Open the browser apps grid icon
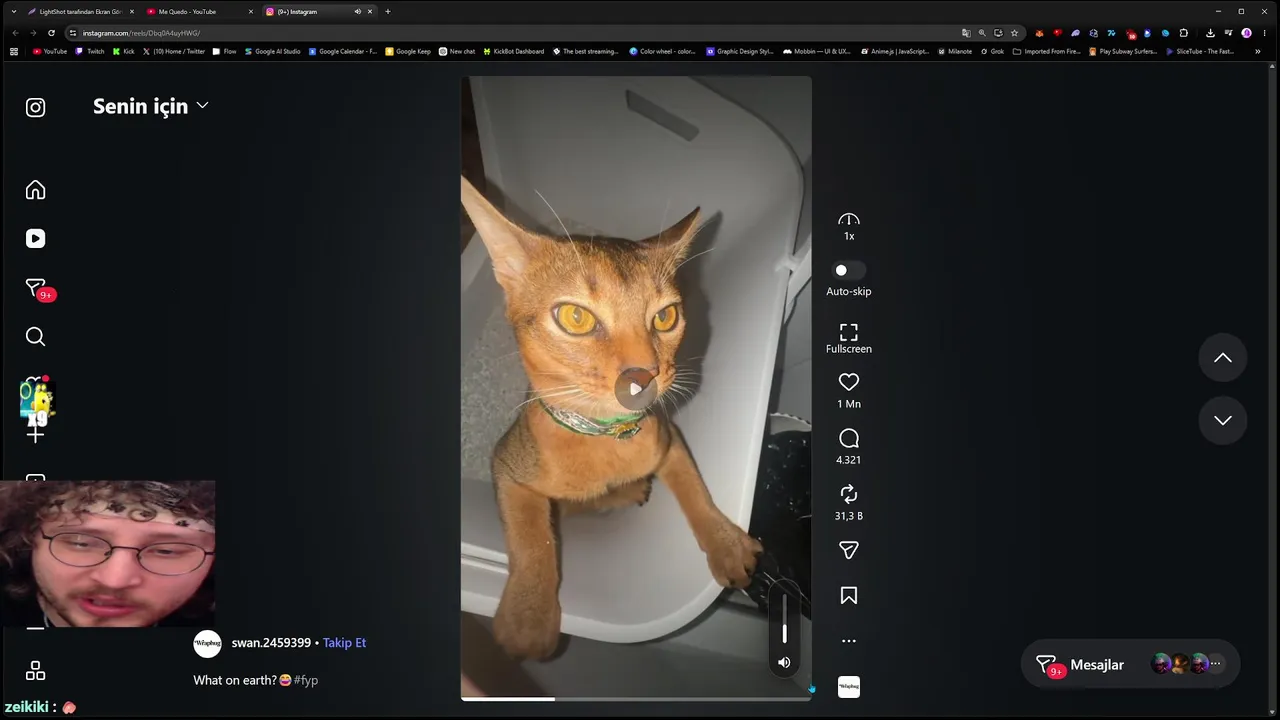This screenshot has width=1280, height=720. 14,51
